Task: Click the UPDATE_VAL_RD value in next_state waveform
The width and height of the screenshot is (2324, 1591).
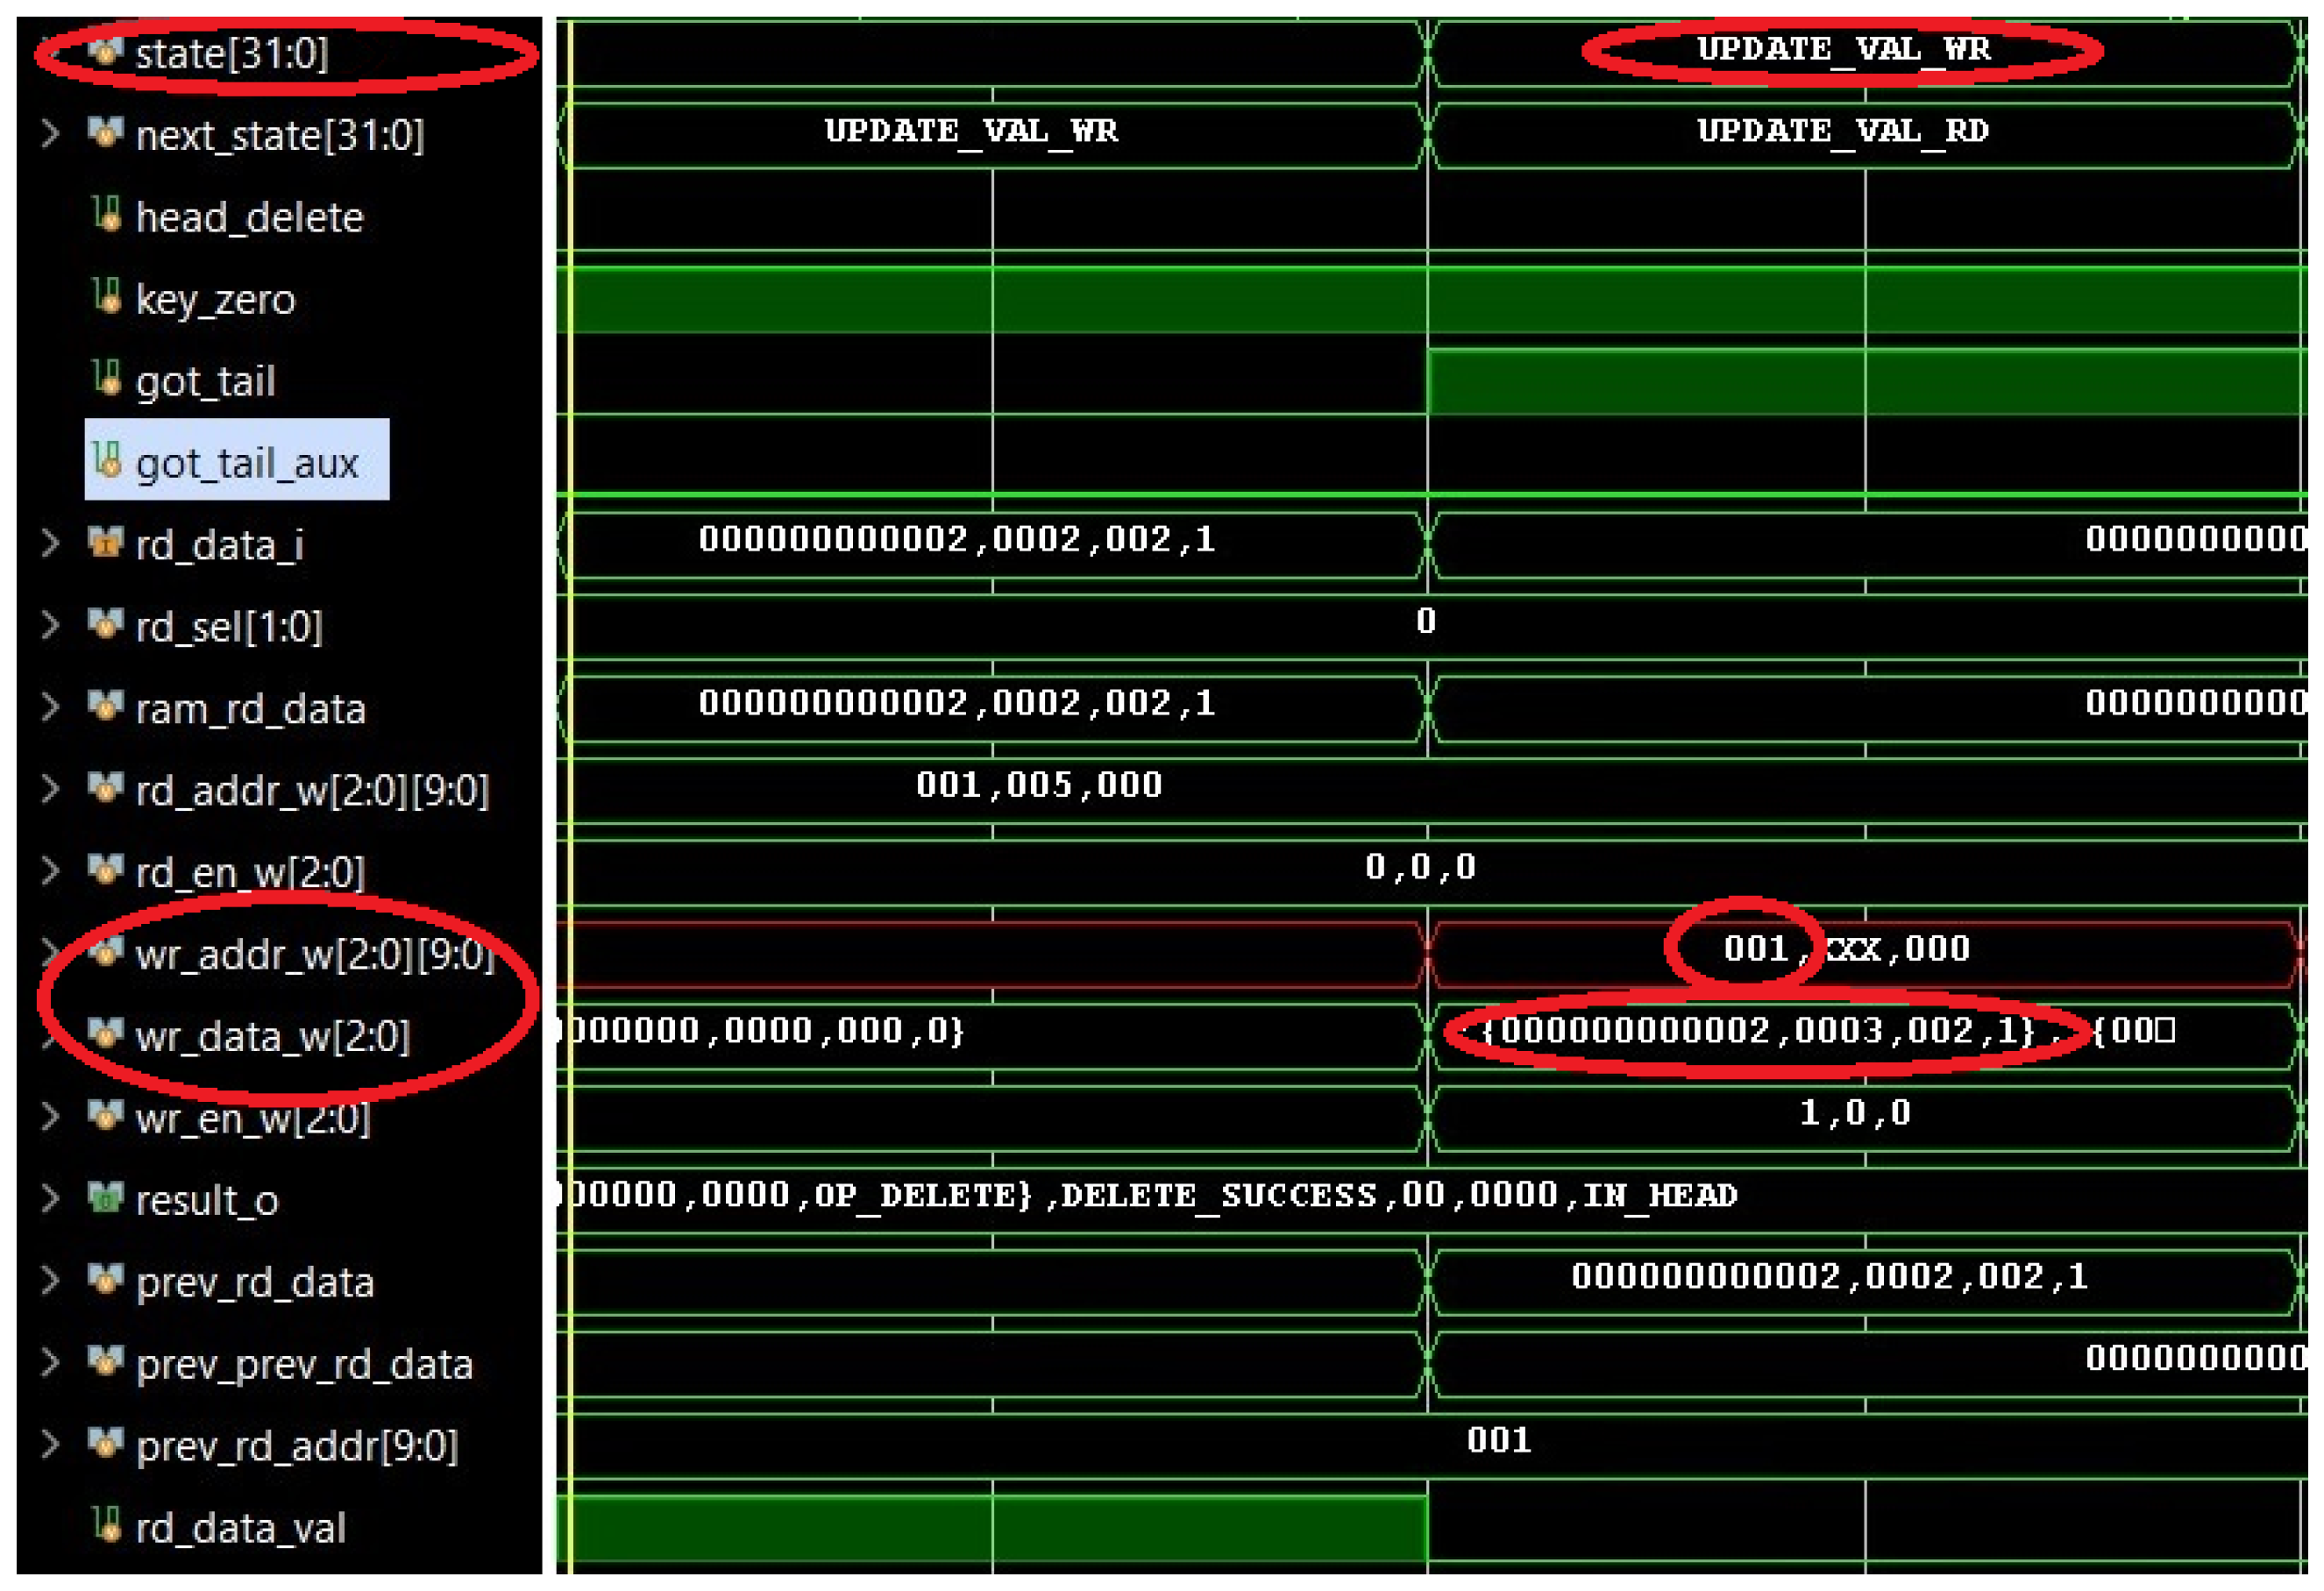Action: [1843, 131]
